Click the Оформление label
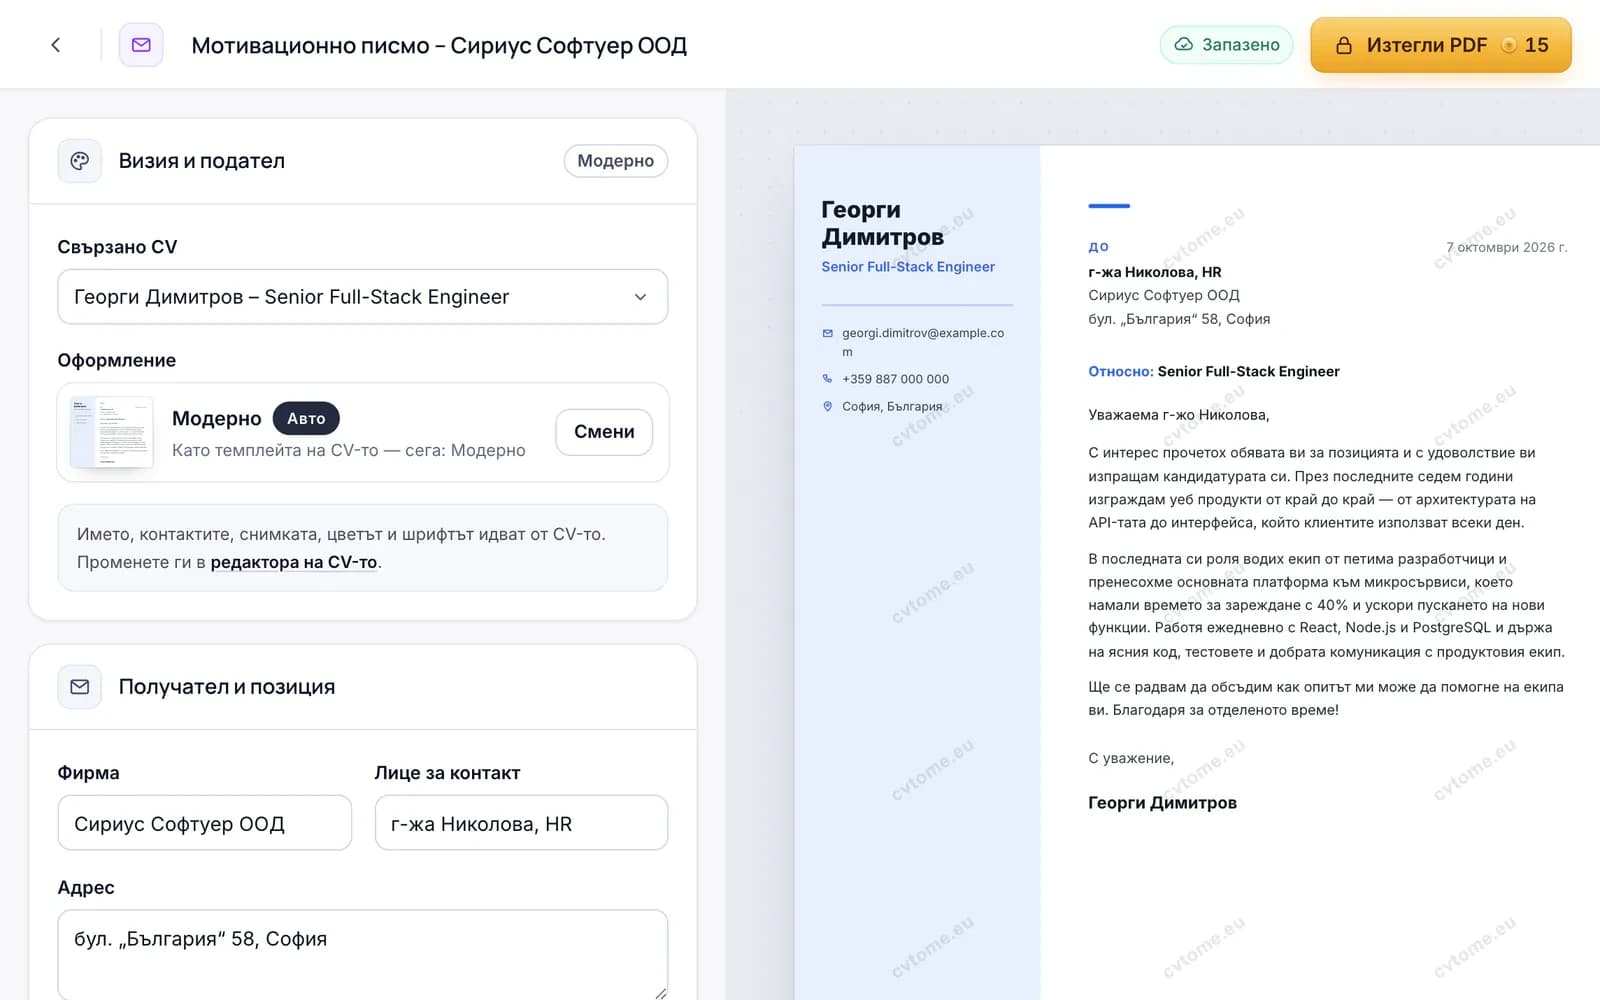The height and width of the screenshot is (1000, 1600). 117,360
